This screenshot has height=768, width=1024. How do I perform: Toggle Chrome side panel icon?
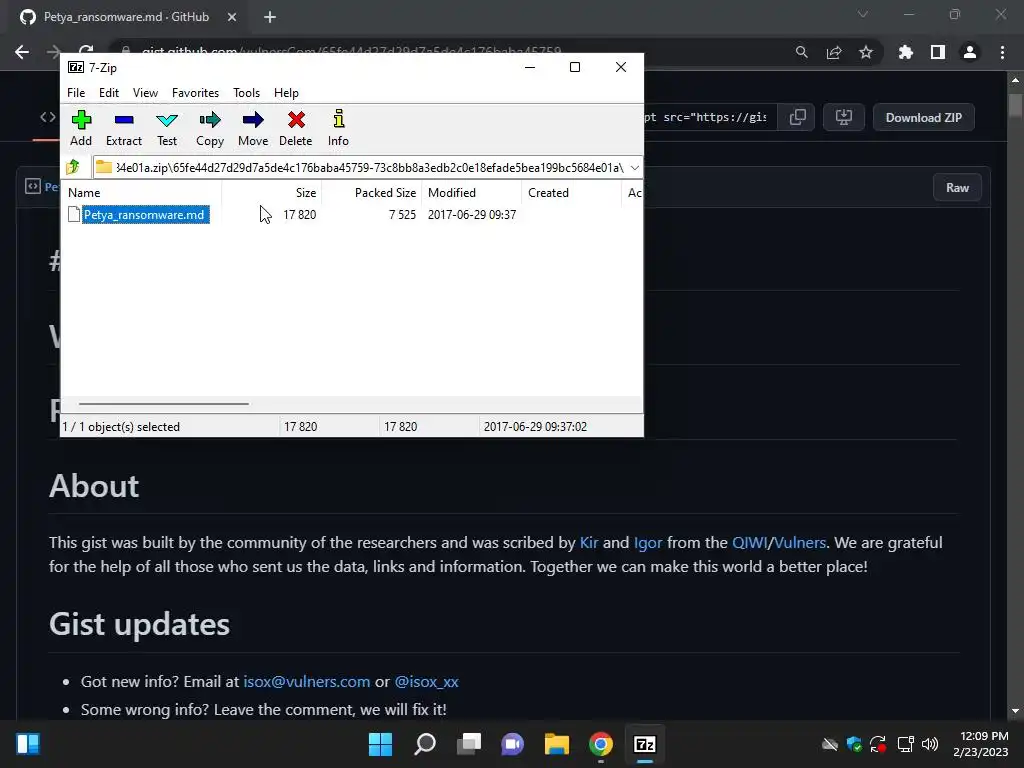pos(938,52)
